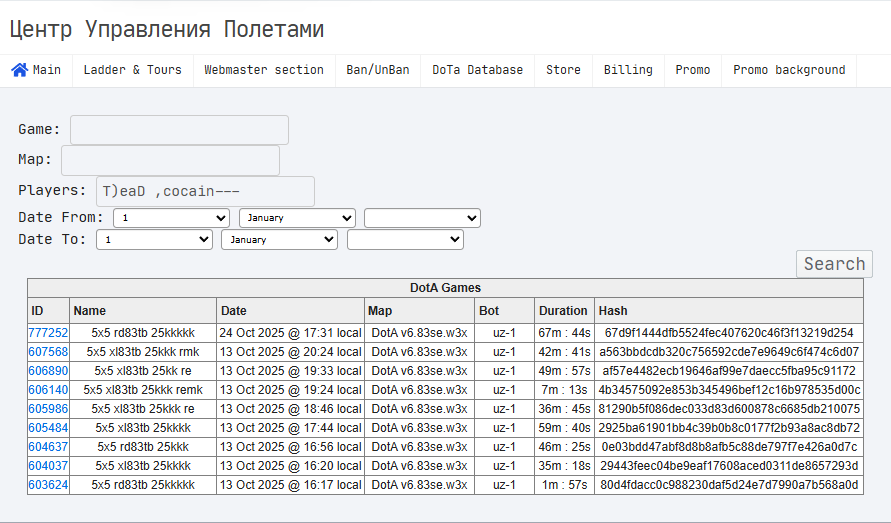Open the Billing menu item
The image size is (891, 523).
pyautogui.click(x=628, y=70)
